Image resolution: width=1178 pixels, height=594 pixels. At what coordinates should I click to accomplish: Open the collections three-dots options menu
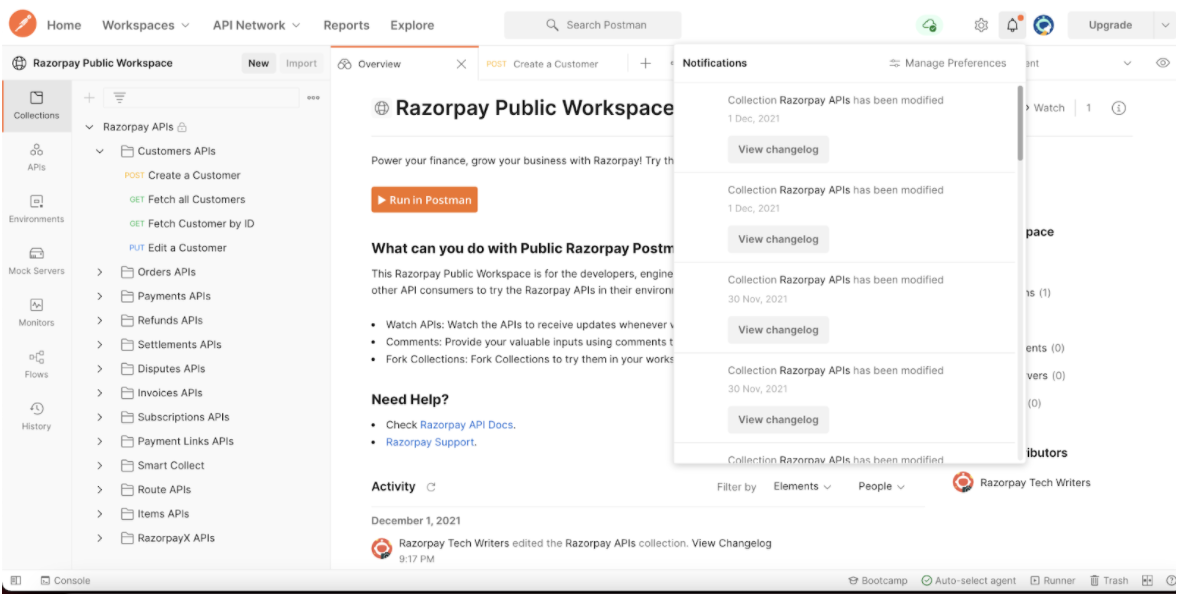[313, 98]
